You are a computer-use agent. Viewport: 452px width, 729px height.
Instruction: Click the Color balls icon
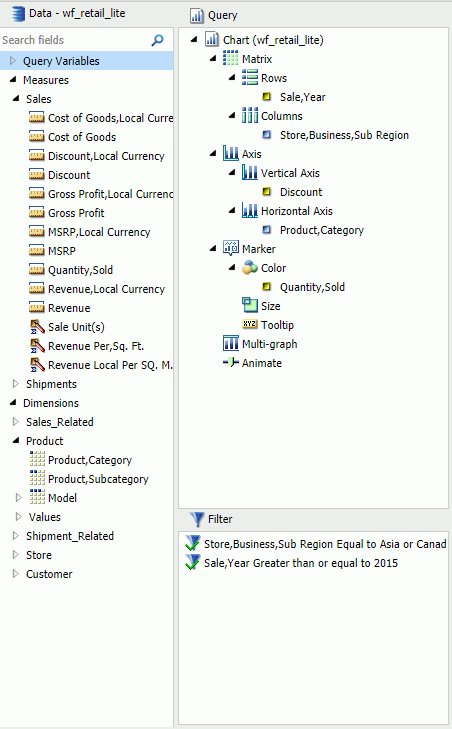pos(250,267)
